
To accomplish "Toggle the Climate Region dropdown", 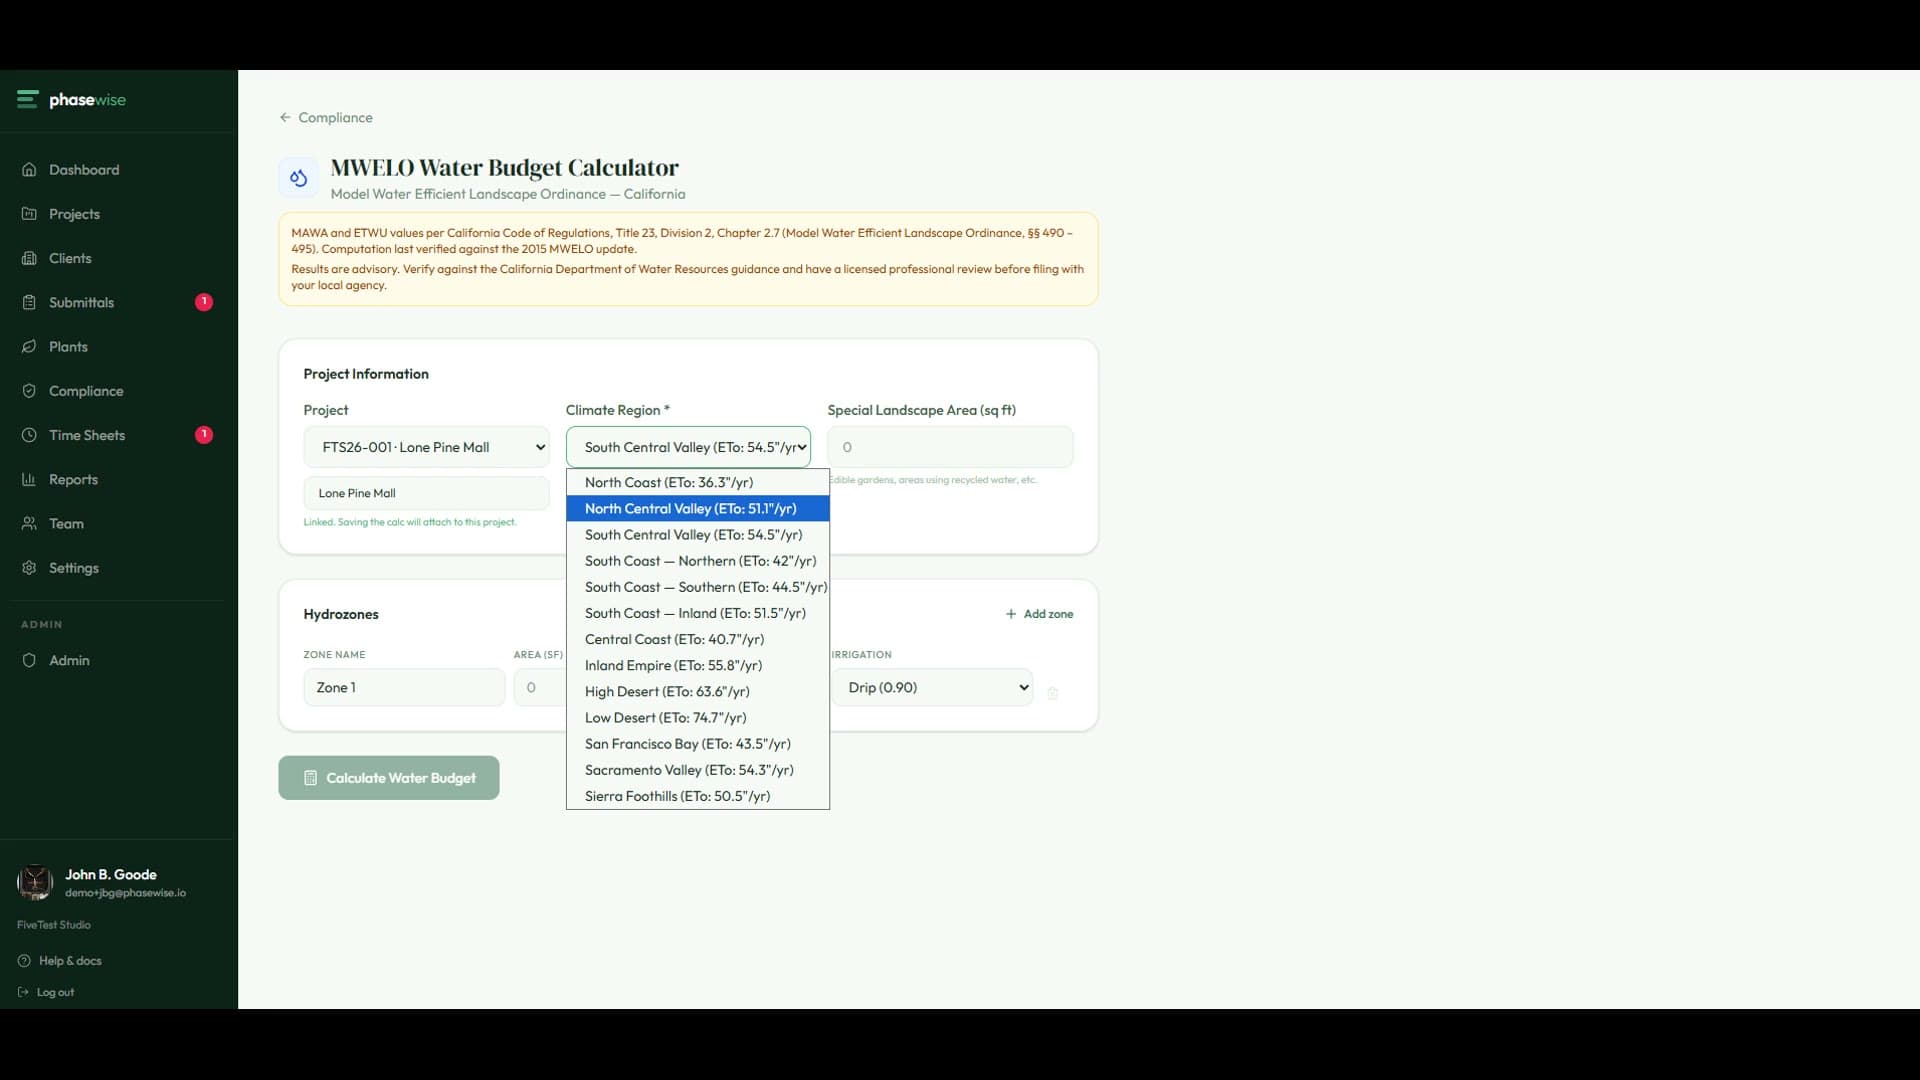I will coord(689,447).
